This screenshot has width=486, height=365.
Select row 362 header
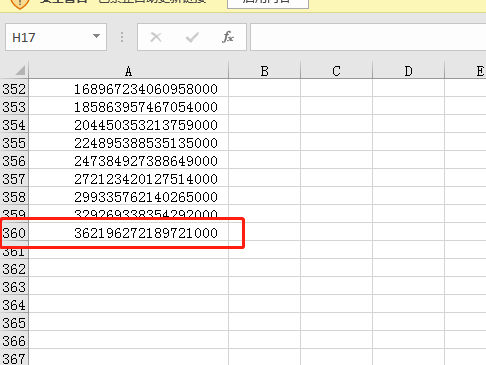click(14, 269)
